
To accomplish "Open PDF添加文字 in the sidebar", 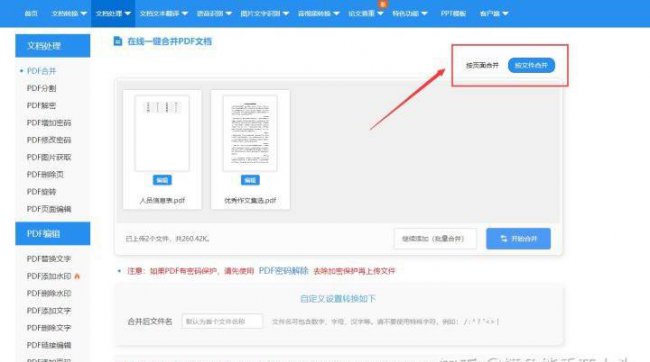I will pyautogui.click(x=49, y=311).
